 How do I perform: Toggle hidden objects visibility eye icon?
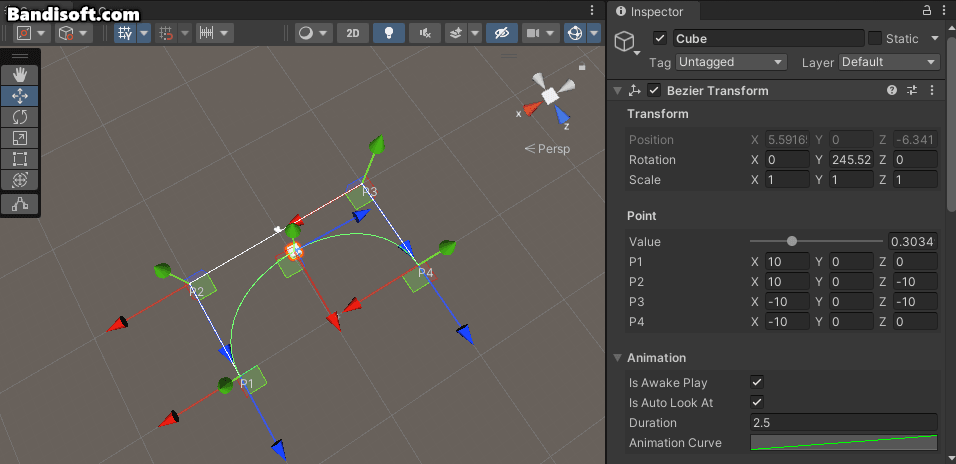tap(502, 33)
